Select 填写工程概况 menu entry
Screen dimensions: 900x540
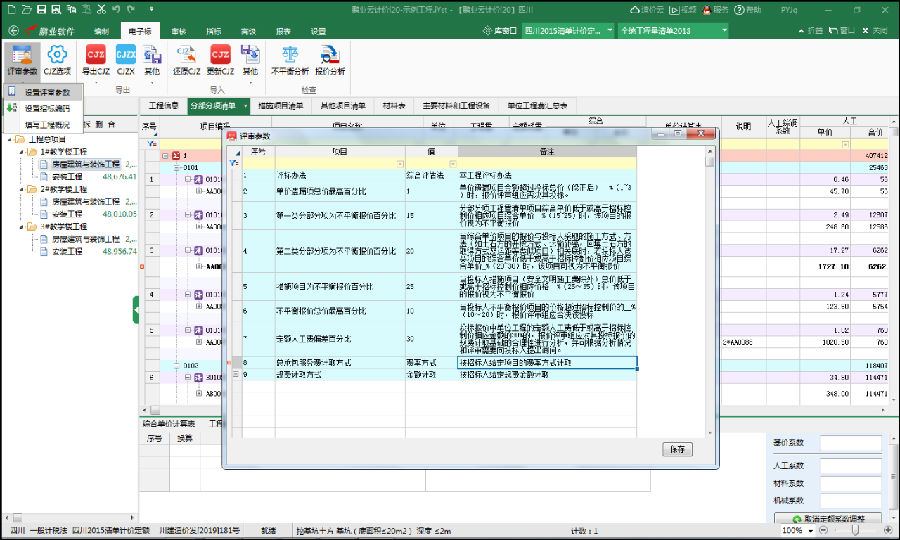point(47,123)
